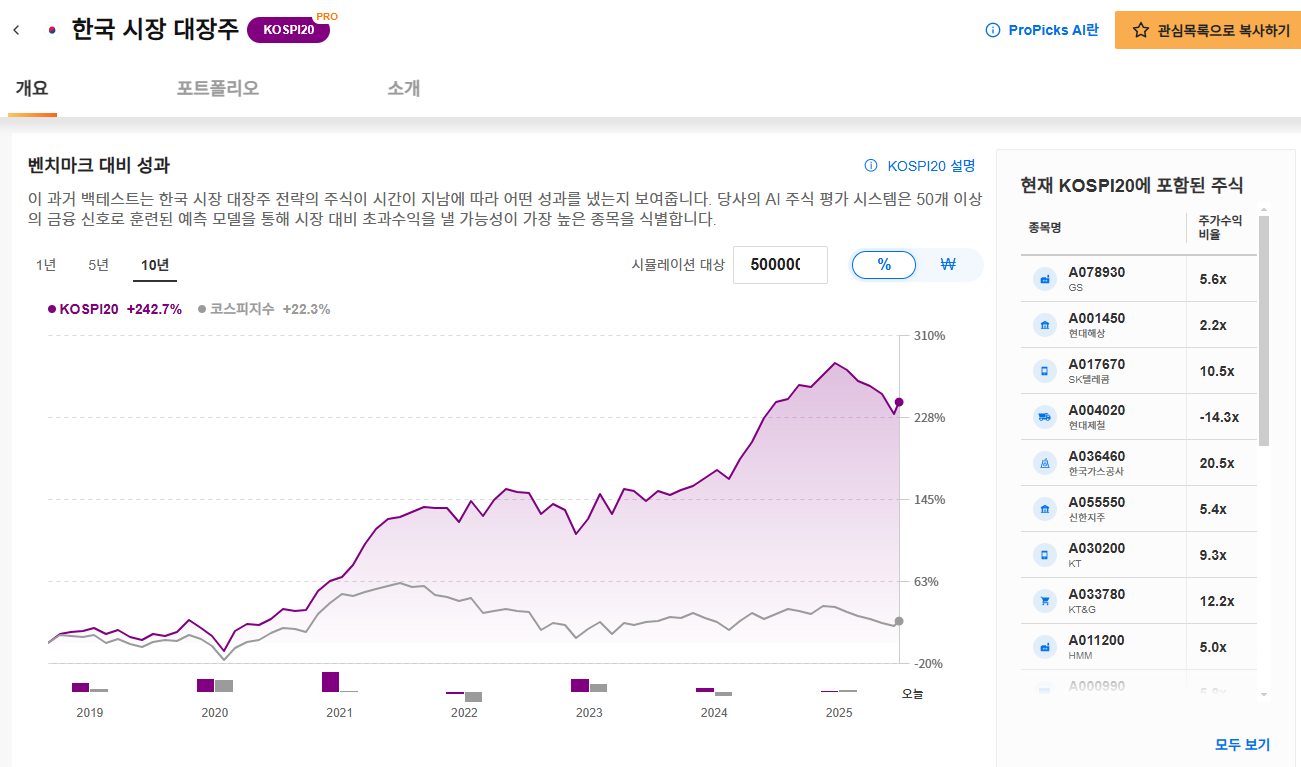Click the A011200 HMM icon
Viewport: 1301px width, 767px height.
pos(1045,647)
